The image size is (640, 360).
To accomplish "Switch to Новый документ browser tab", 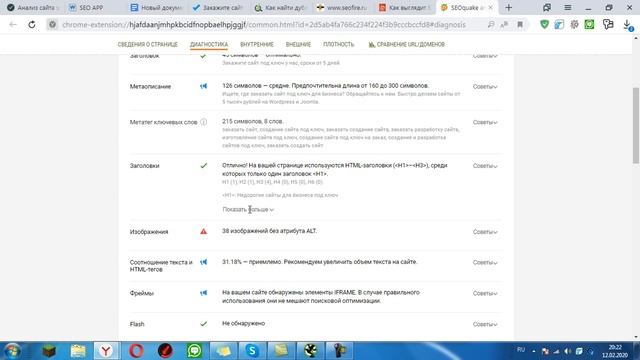I will coord(157,7).
